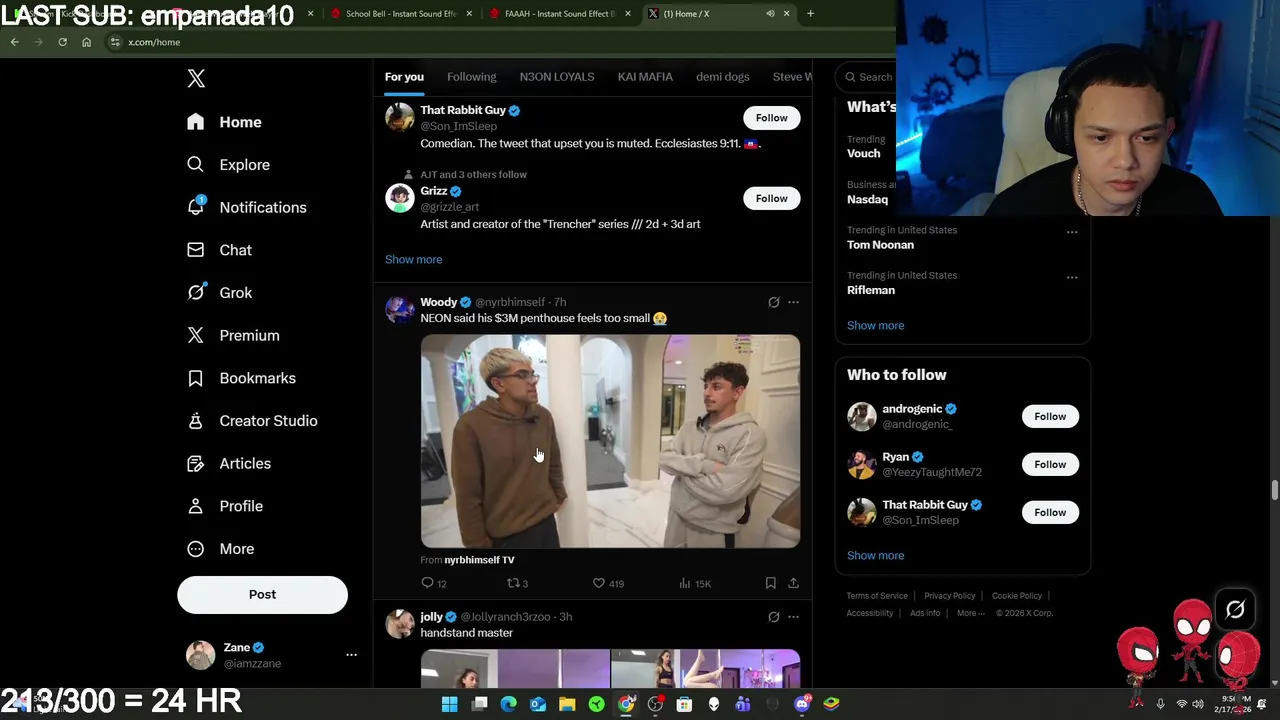Open more options for Rifleman trend
1280x720 pixels.
point(1072,277)
